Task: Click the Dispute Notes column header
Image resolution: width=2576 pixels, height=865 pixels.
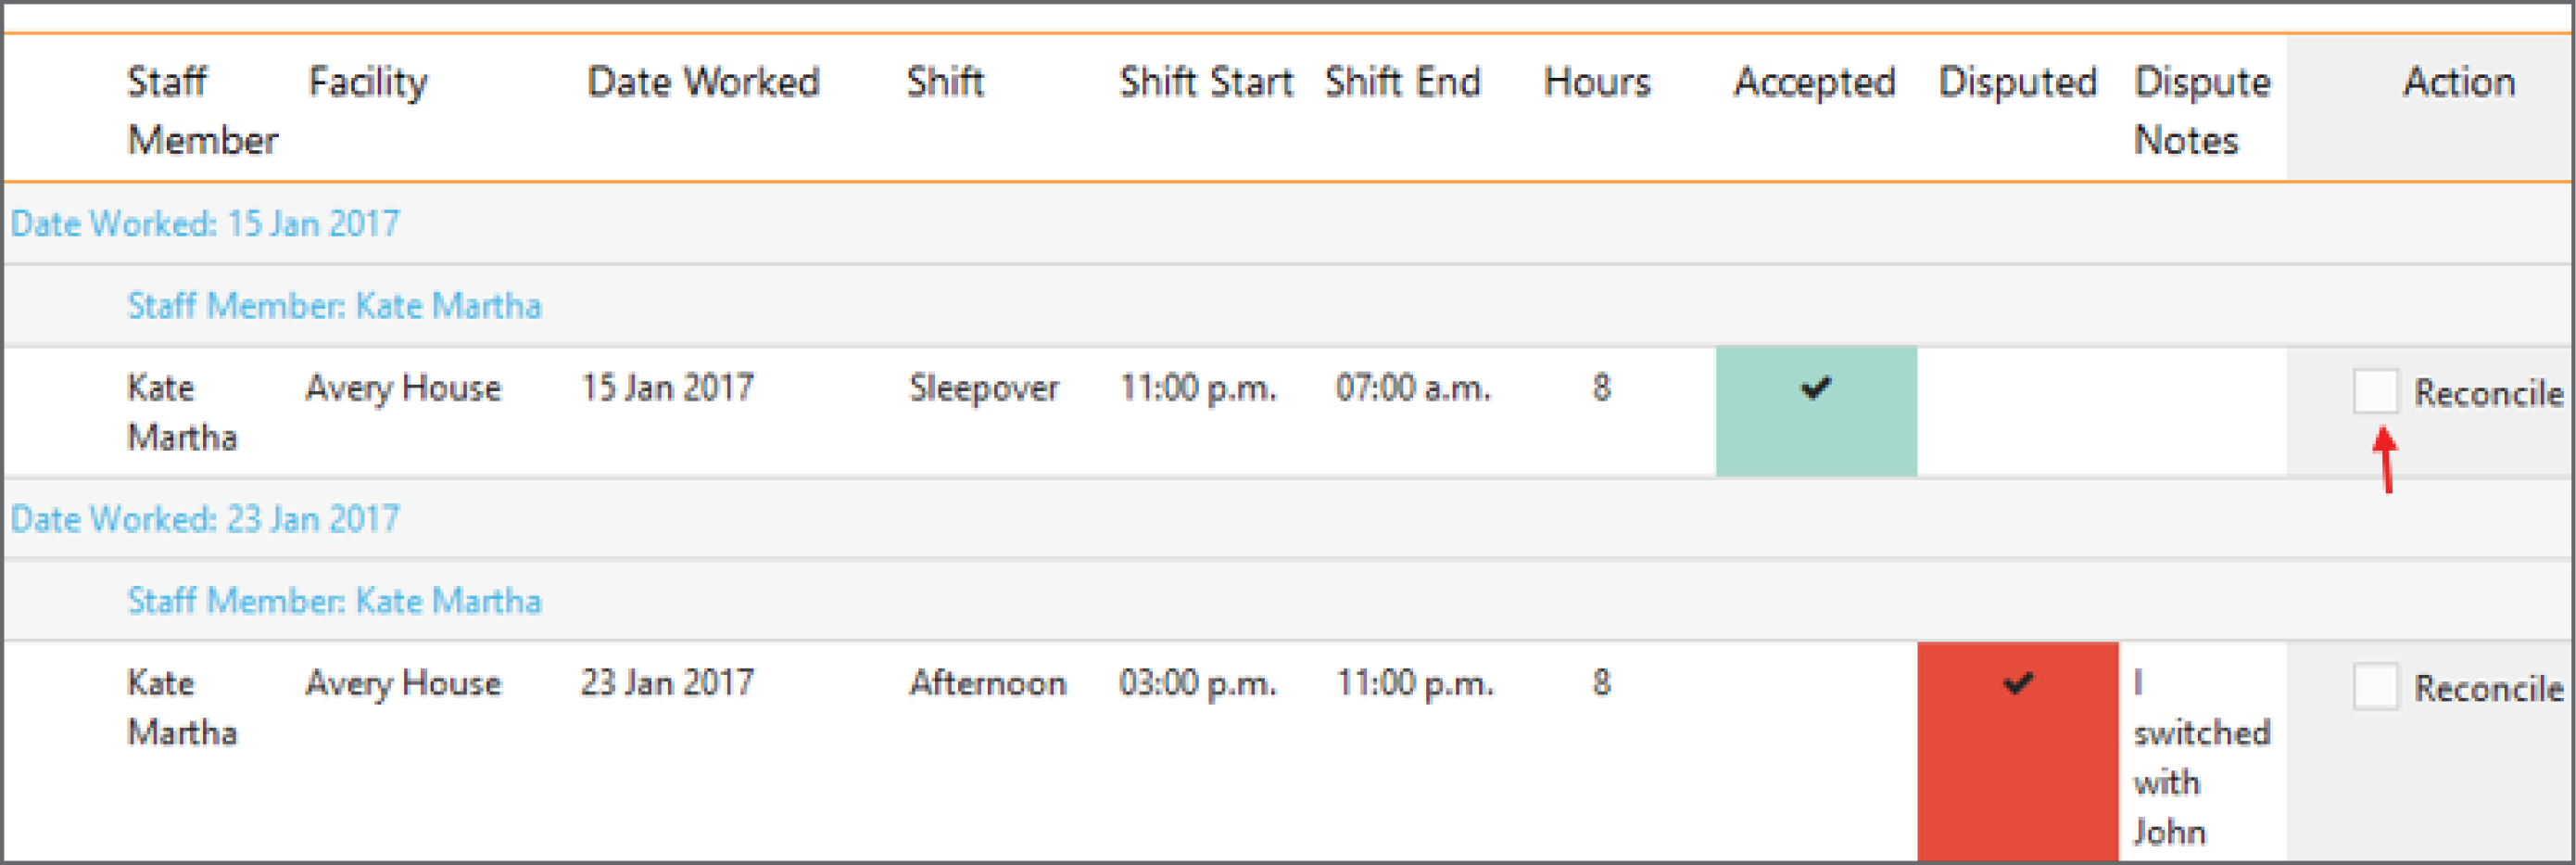Action: [x=2202, y=110]
